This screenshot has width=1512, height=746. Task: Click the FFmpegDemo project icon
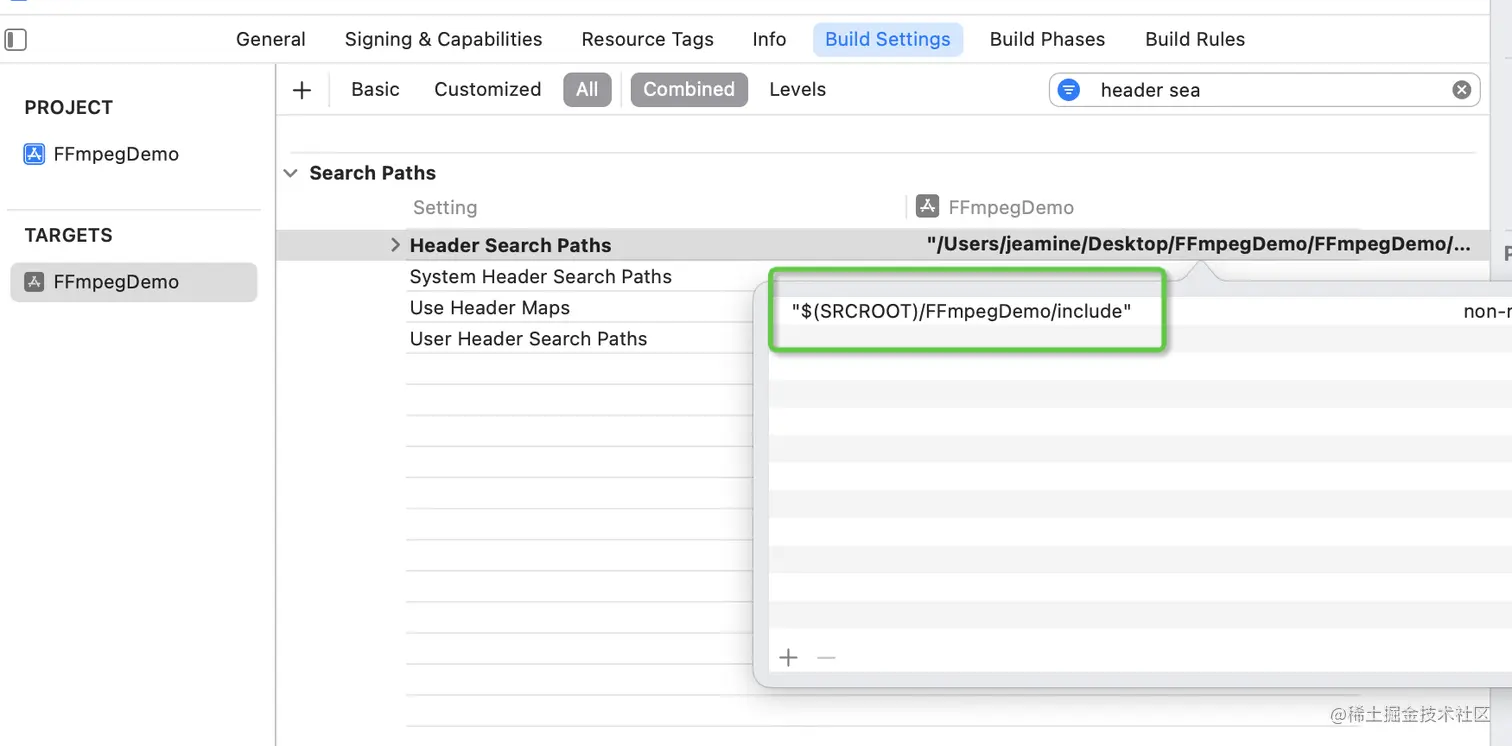coord(35,154)
